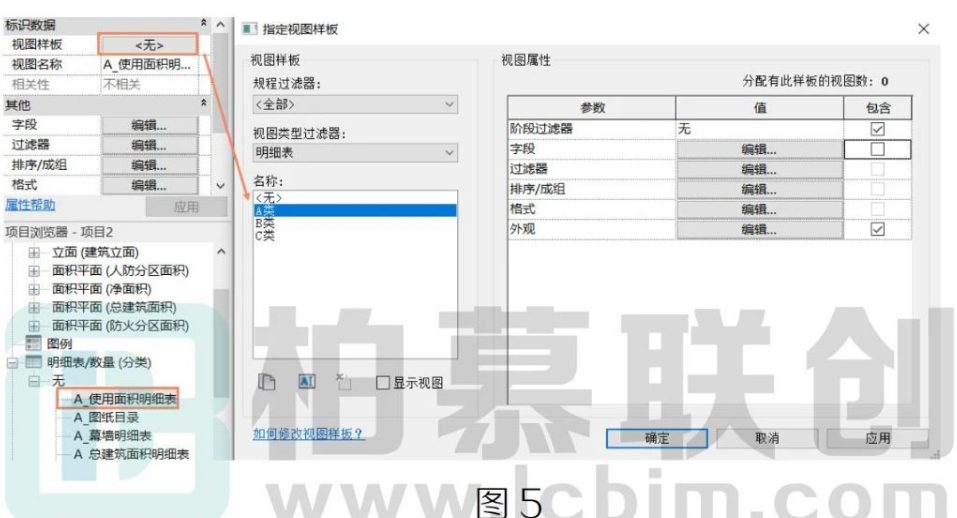Click properties panel scrollbar up arrow

221,24
